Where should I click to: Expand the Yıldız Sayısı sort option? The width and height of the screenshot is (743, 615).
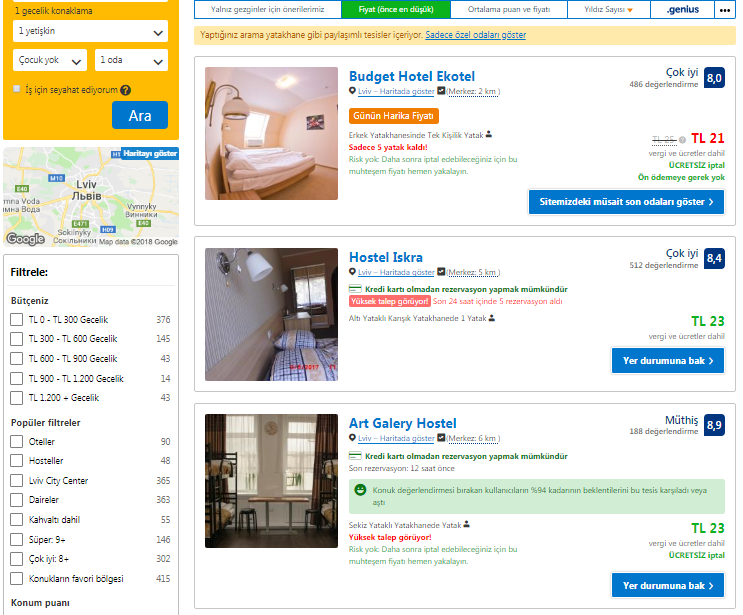tap(608, 9)
